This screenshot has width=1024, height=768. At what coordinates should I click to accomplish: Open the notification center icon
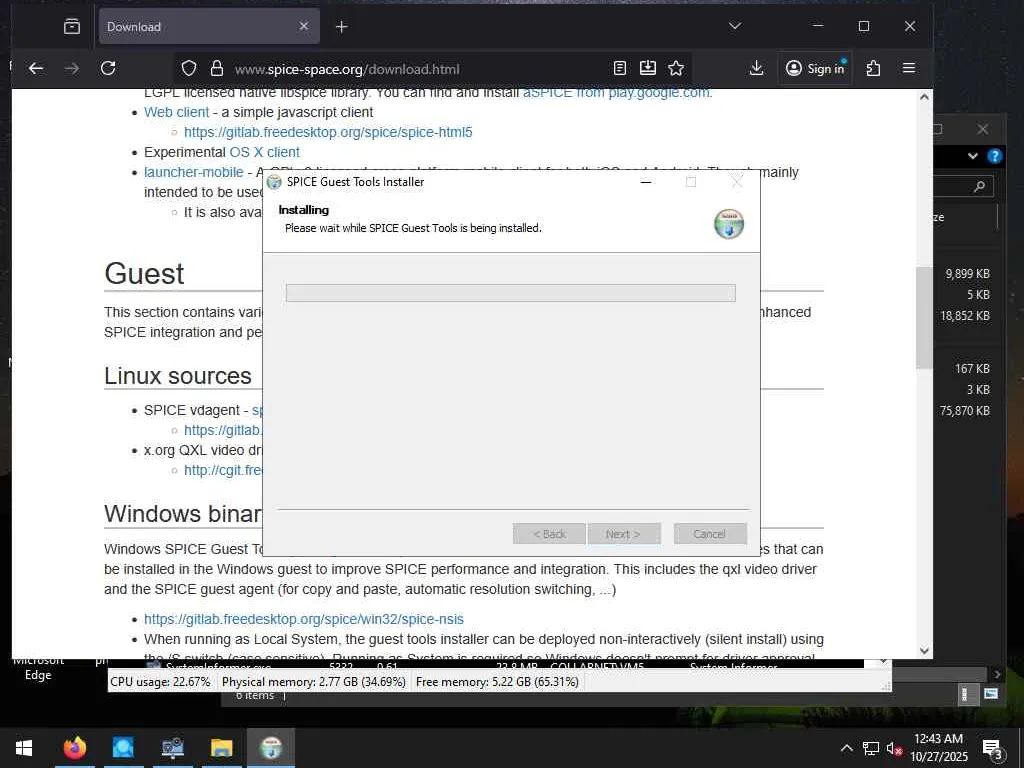[x=993, y=749]
